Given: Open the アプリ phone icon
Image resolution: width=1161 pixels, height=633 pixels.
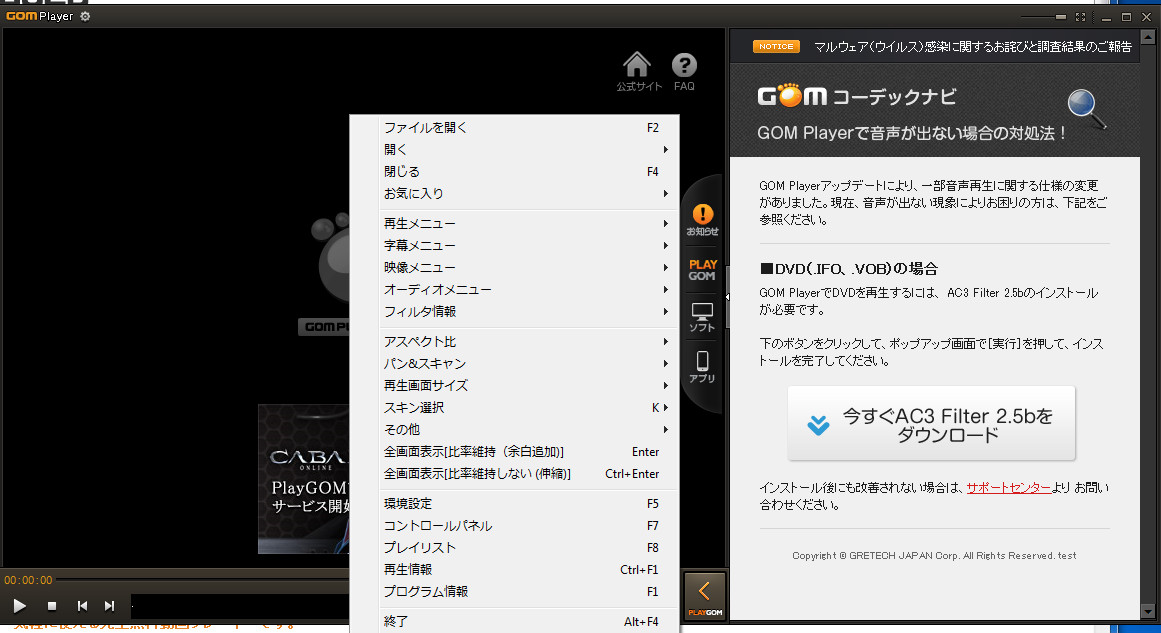Looking at the screenshot, I should (702, 366).
